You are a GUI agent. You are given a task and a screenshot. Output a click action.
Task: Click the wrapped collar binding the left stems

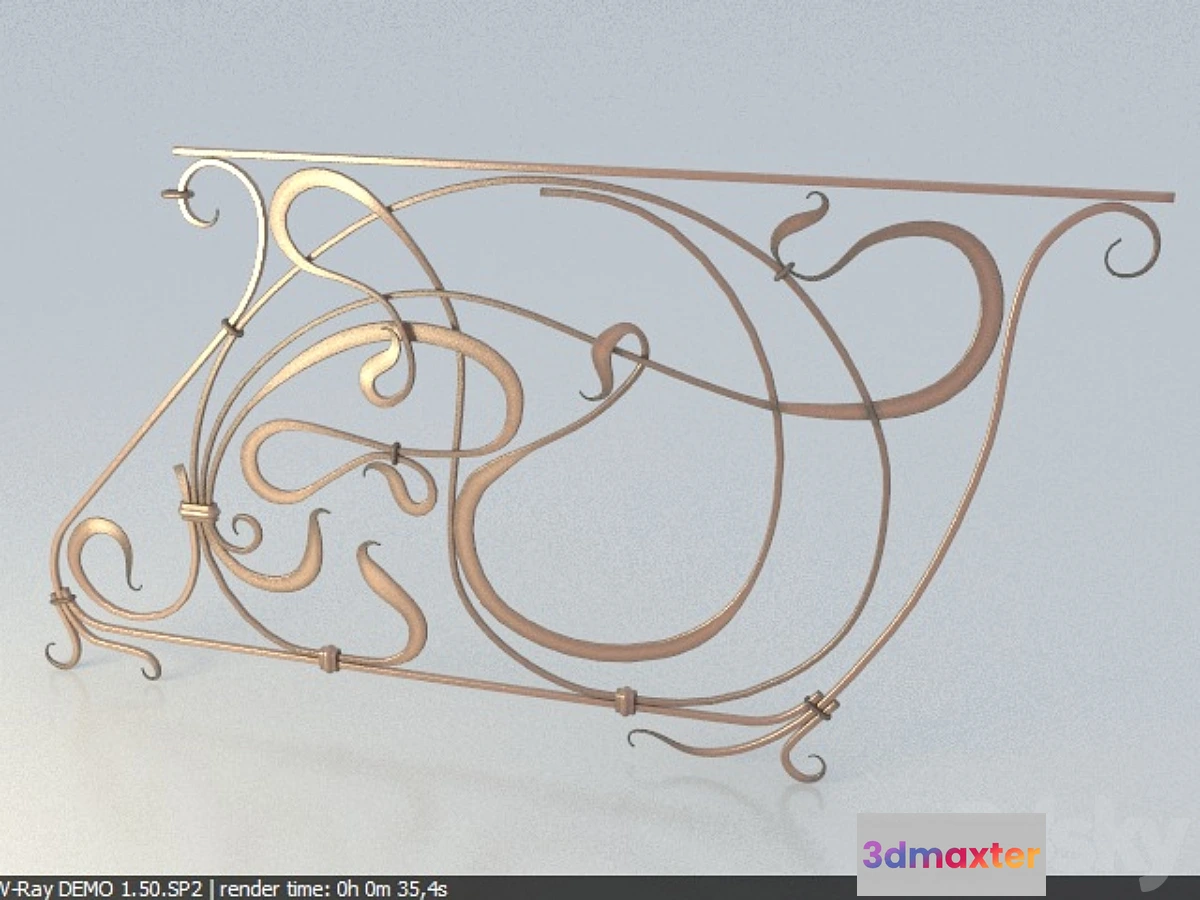198,511
